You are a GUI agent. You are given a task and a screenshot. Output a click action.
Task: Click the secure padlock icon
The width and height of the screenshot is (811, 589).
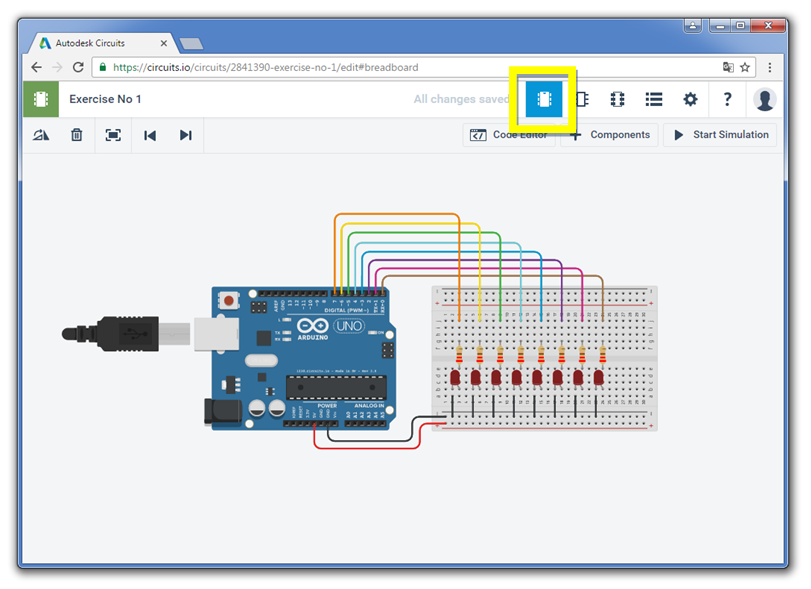[x=102, y=67]
